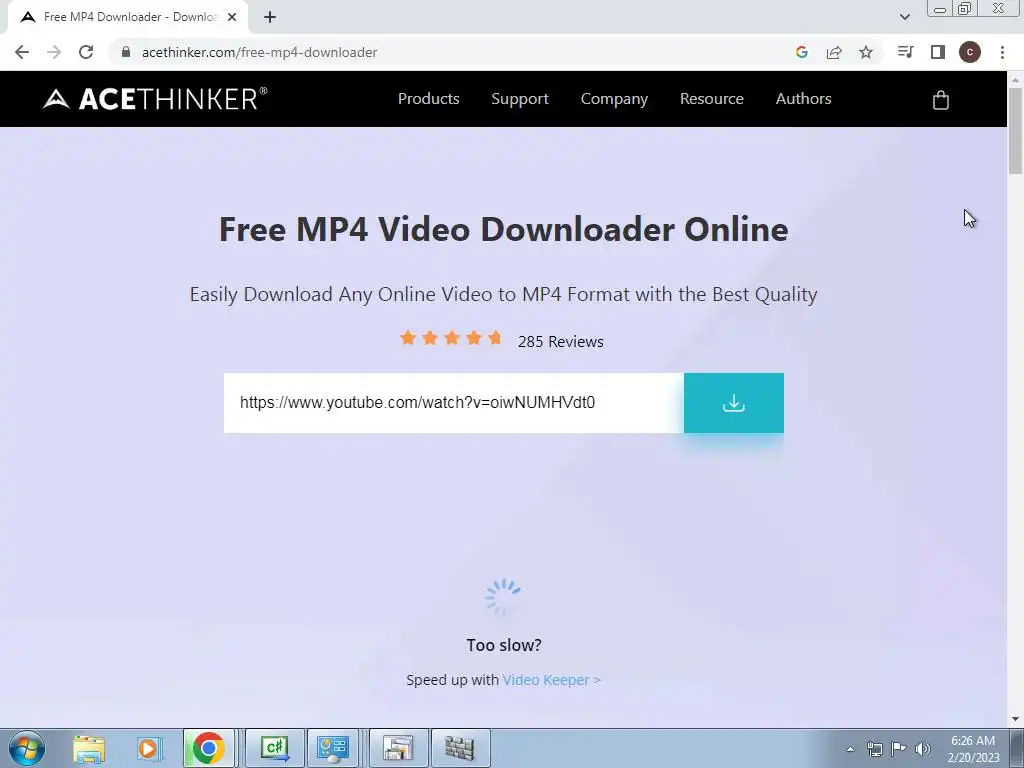The height and width of the screenshot is (768, 1024).
Task: Click the Too slow? text
Action: click(504, 645)
